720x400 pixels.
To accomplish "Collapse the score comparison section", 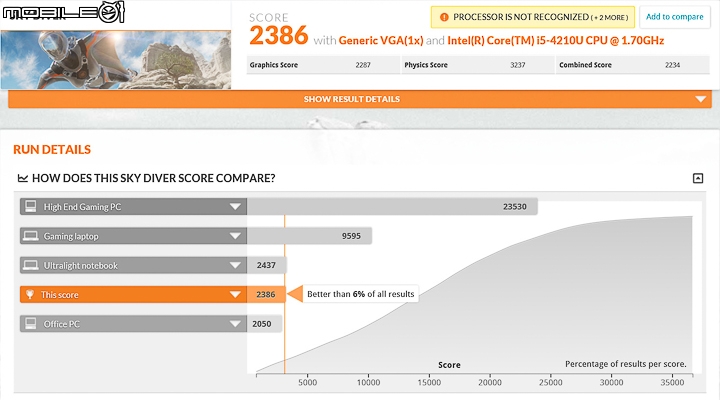I will point(698,178).
